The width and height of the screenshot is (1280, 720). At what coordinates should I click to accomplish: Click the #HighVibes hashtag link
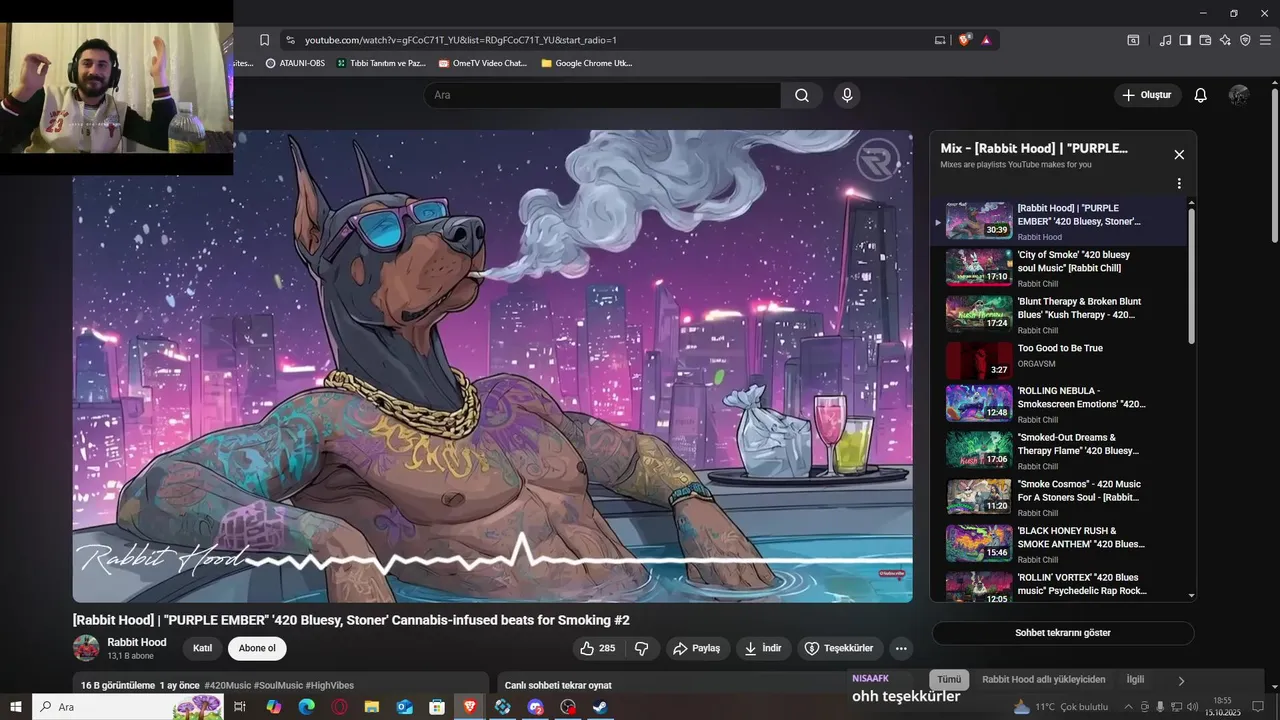click(x=329, y=685)
